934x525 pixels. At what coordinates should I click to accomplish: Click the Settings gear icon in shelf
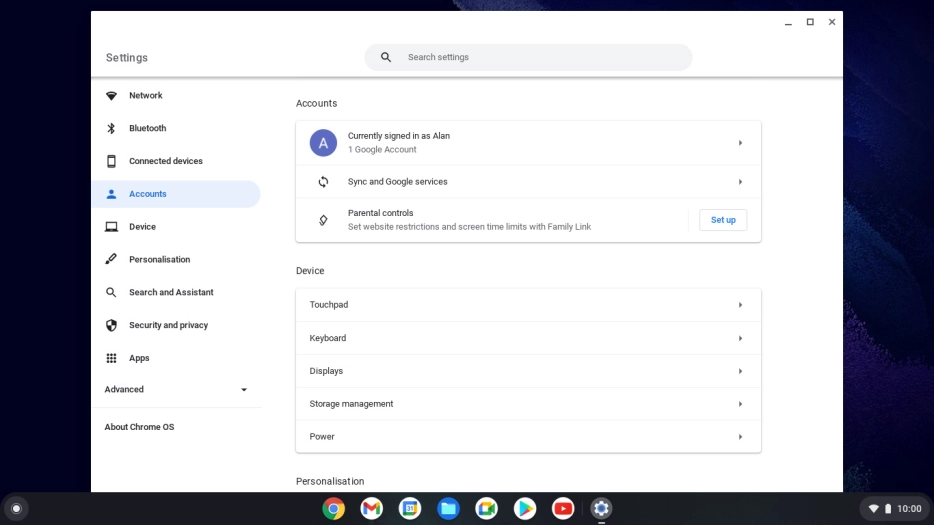coord(601,508)
